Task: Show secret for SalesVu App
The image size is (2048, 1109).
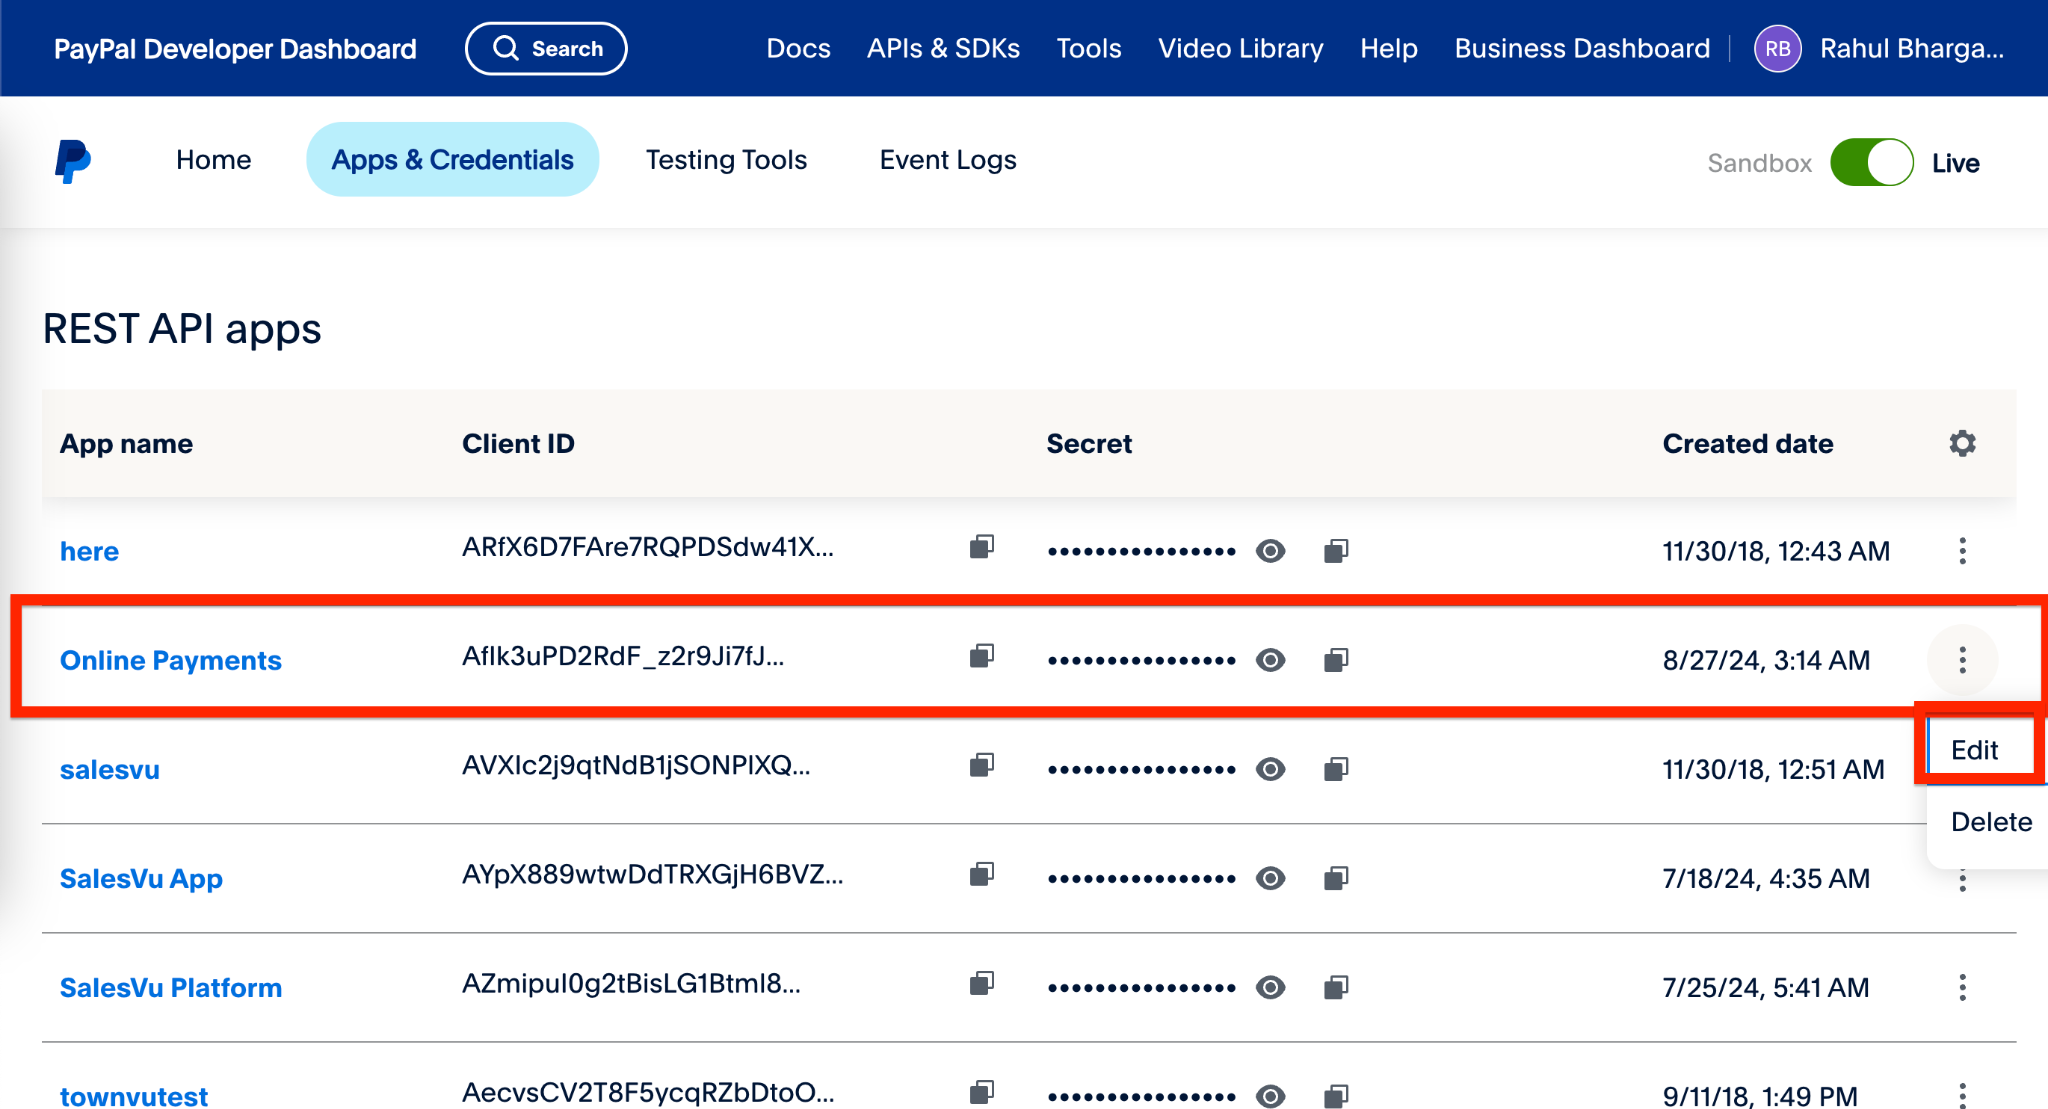Action: point(1270,878)
